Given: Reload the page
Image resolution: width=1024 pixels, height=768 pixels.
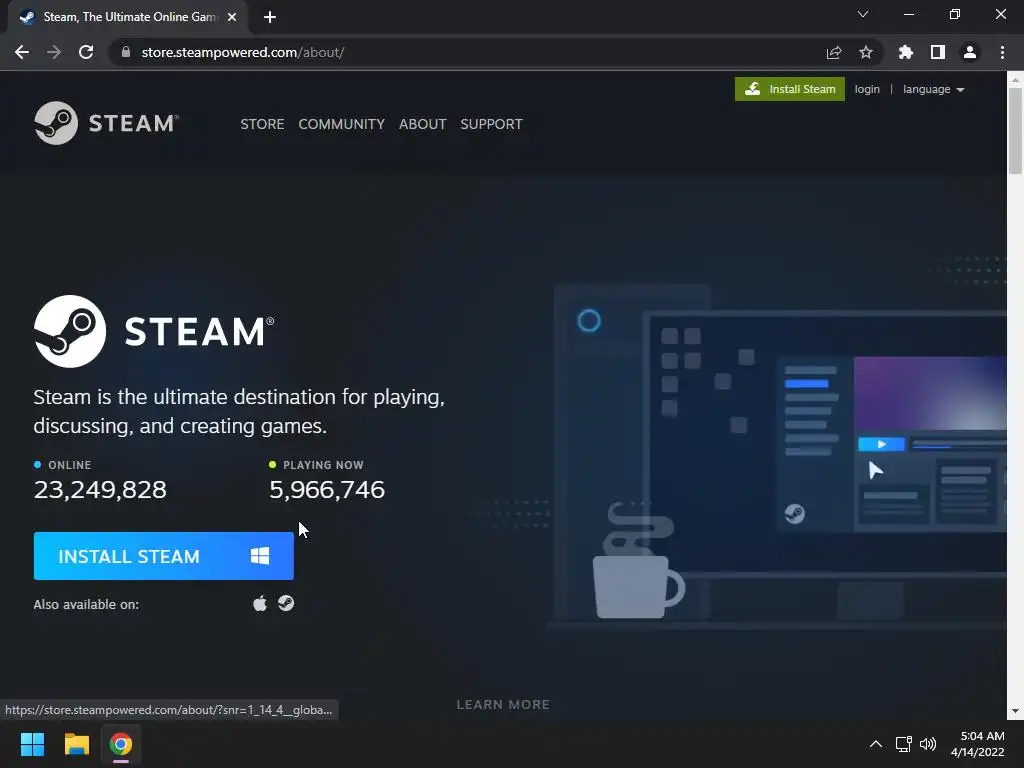Looking at the screenshot, I should 86,52.
